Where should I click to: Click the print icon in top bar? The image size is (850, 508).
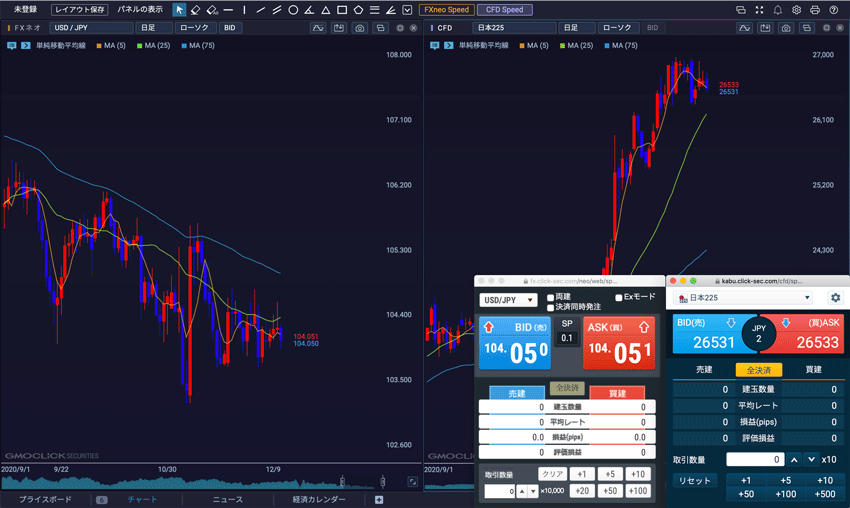[x=815, y=10]
